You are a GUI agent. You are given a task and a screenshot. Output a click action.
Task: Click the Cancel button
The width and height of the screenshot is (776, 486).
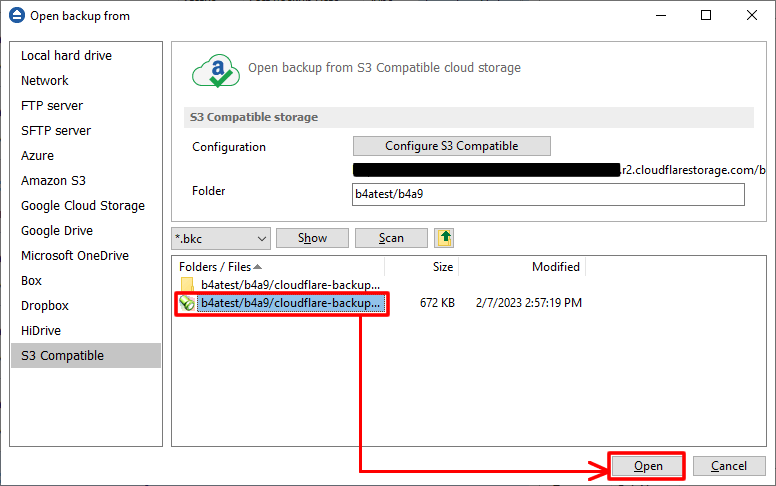tap(728, 466)
